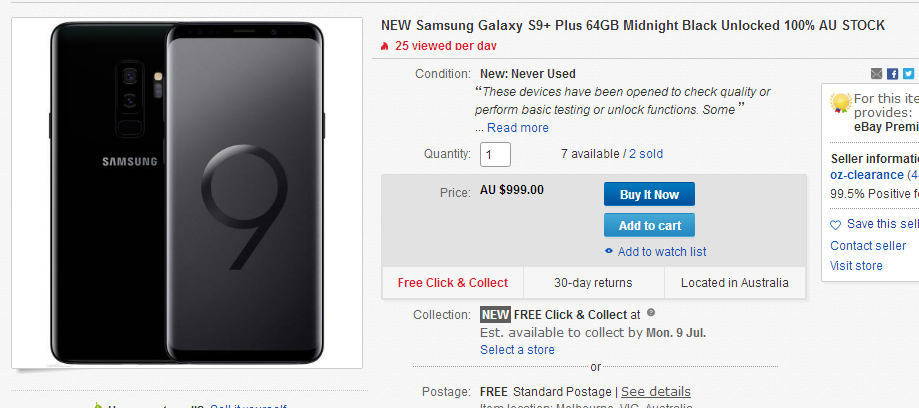Click Add to watch list link
Viewport: 919px width, 408px height.
[662, 251]
